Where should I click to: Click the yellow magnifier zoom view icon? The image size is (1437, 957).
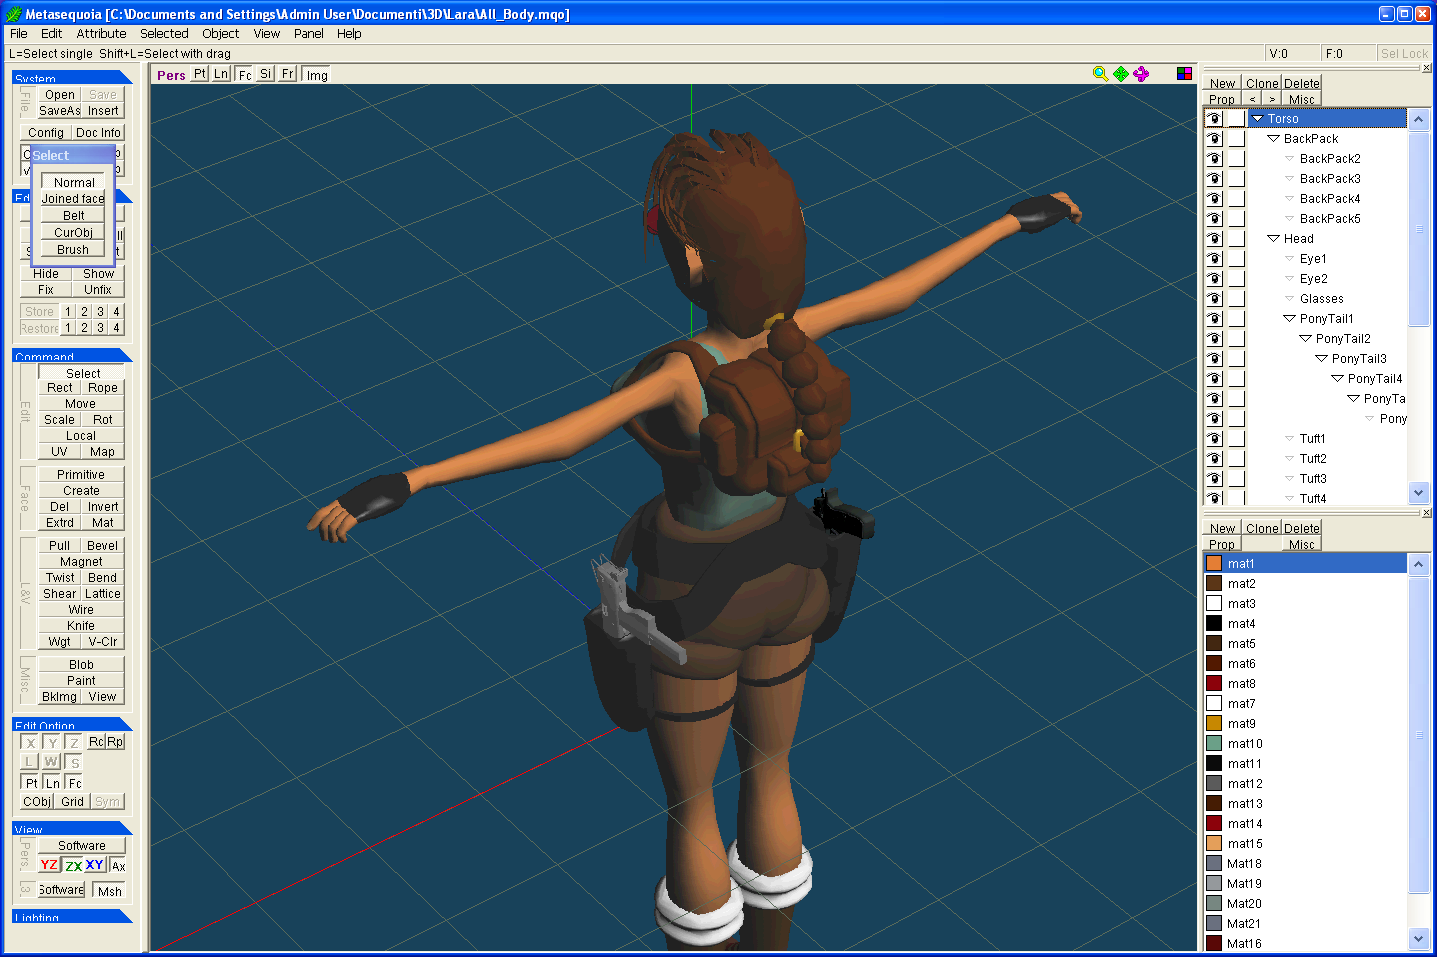click(1100, 74)
